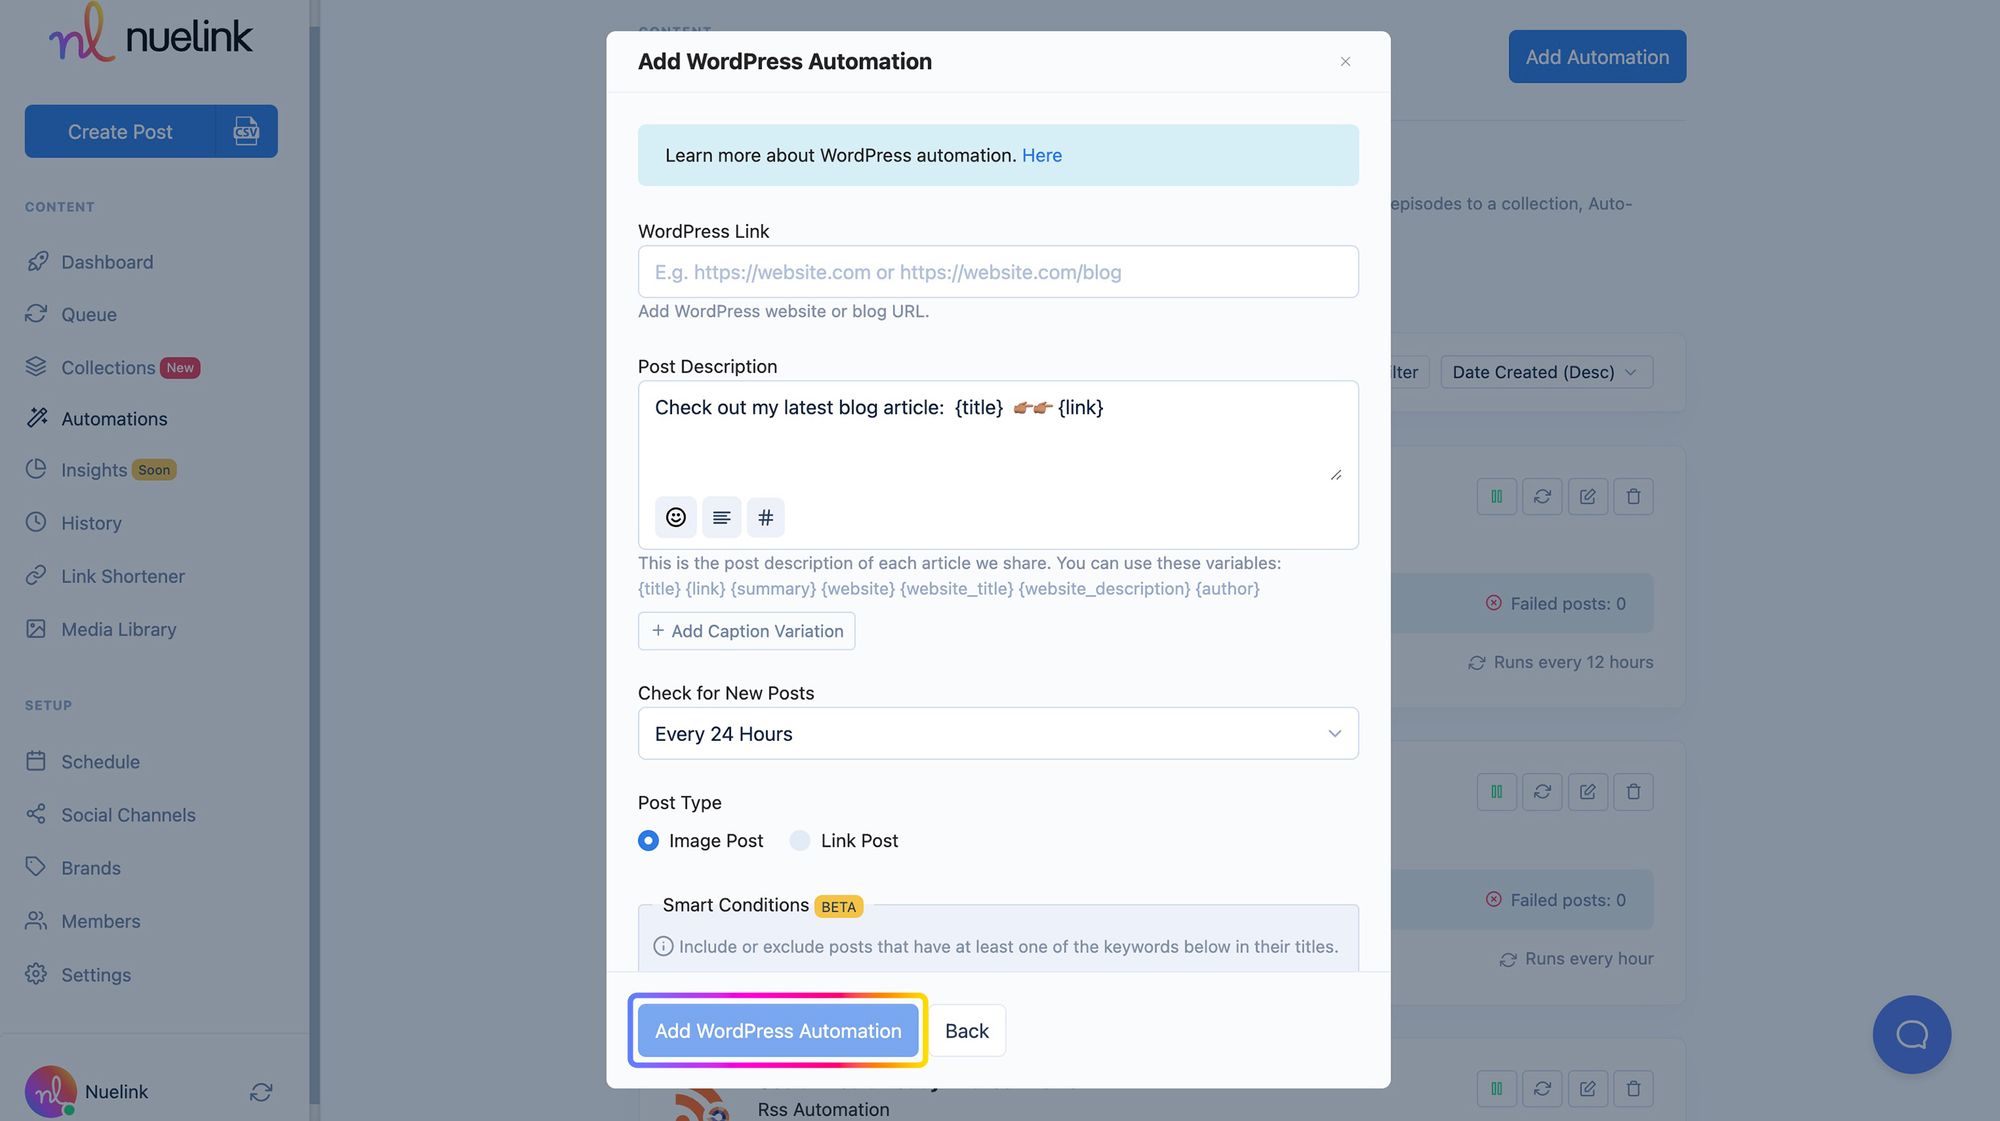2000x1121 pixels.
Task: Click the {title} variable hint
Action: pyautogui.click(x=659, y=589)
